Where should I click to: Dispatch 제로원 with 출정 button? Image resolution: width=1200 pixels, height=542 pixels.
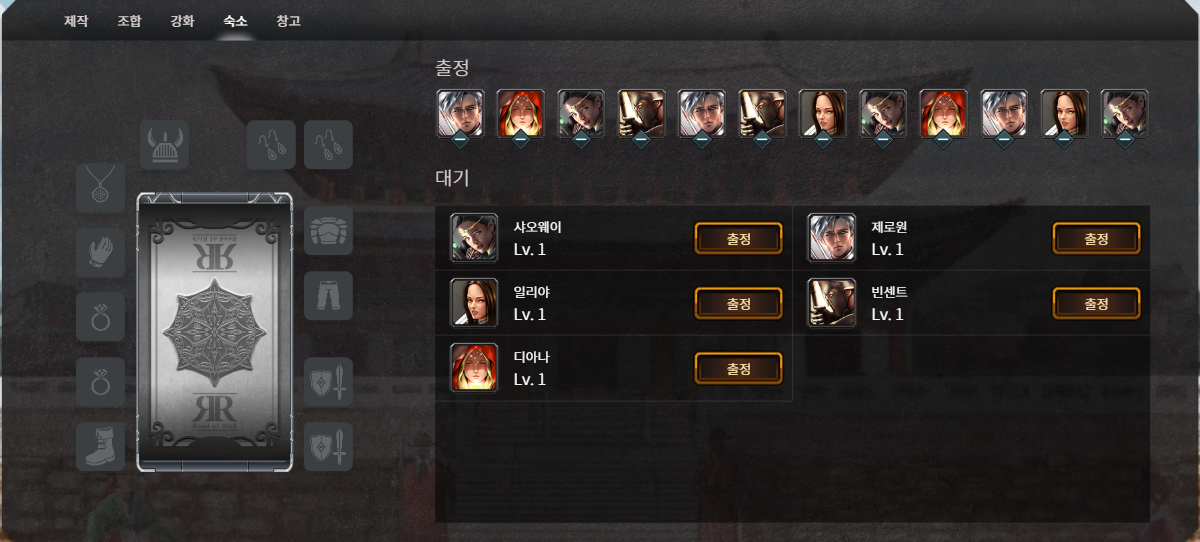(1096, 238)
